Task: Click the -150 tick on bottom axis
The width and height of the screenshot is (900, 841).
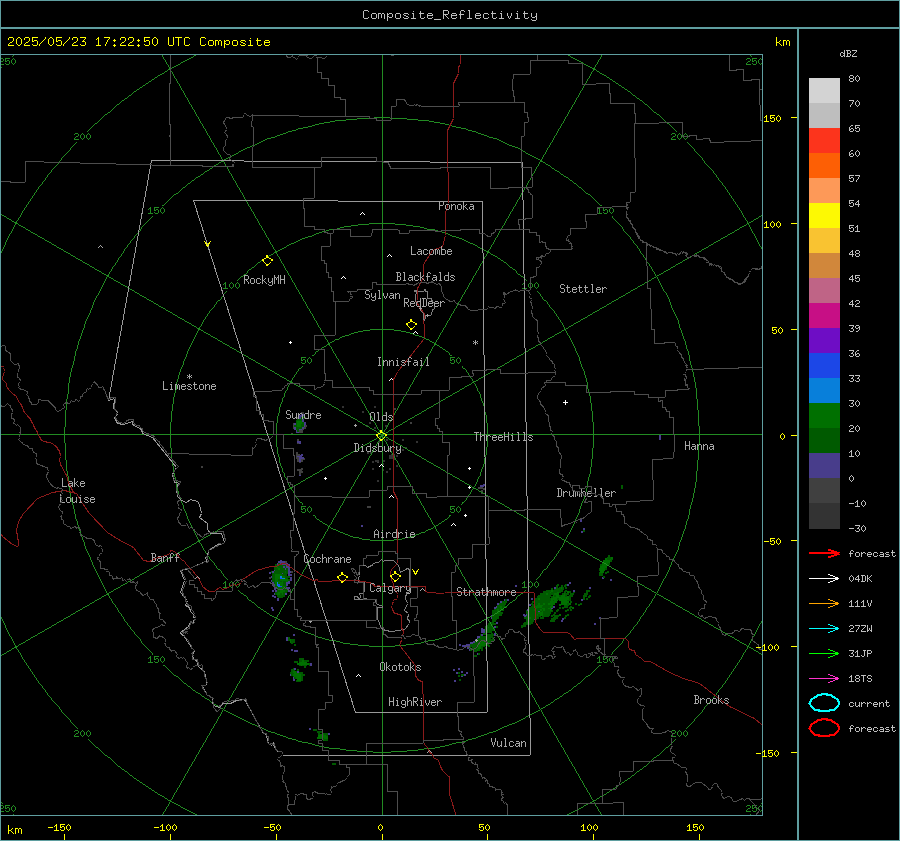Action: [x=59, y=827]
